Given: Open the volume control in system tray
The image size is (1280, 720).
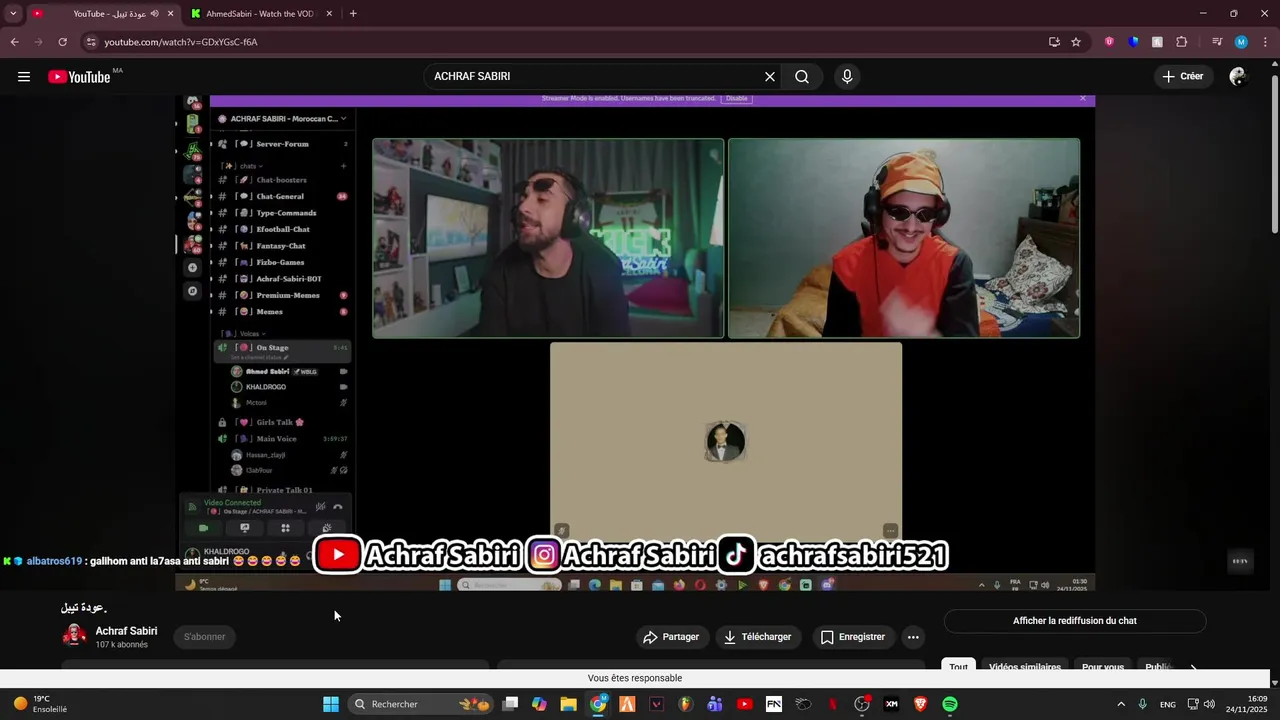Looking at the screenshot, I should click(1210, 704).
